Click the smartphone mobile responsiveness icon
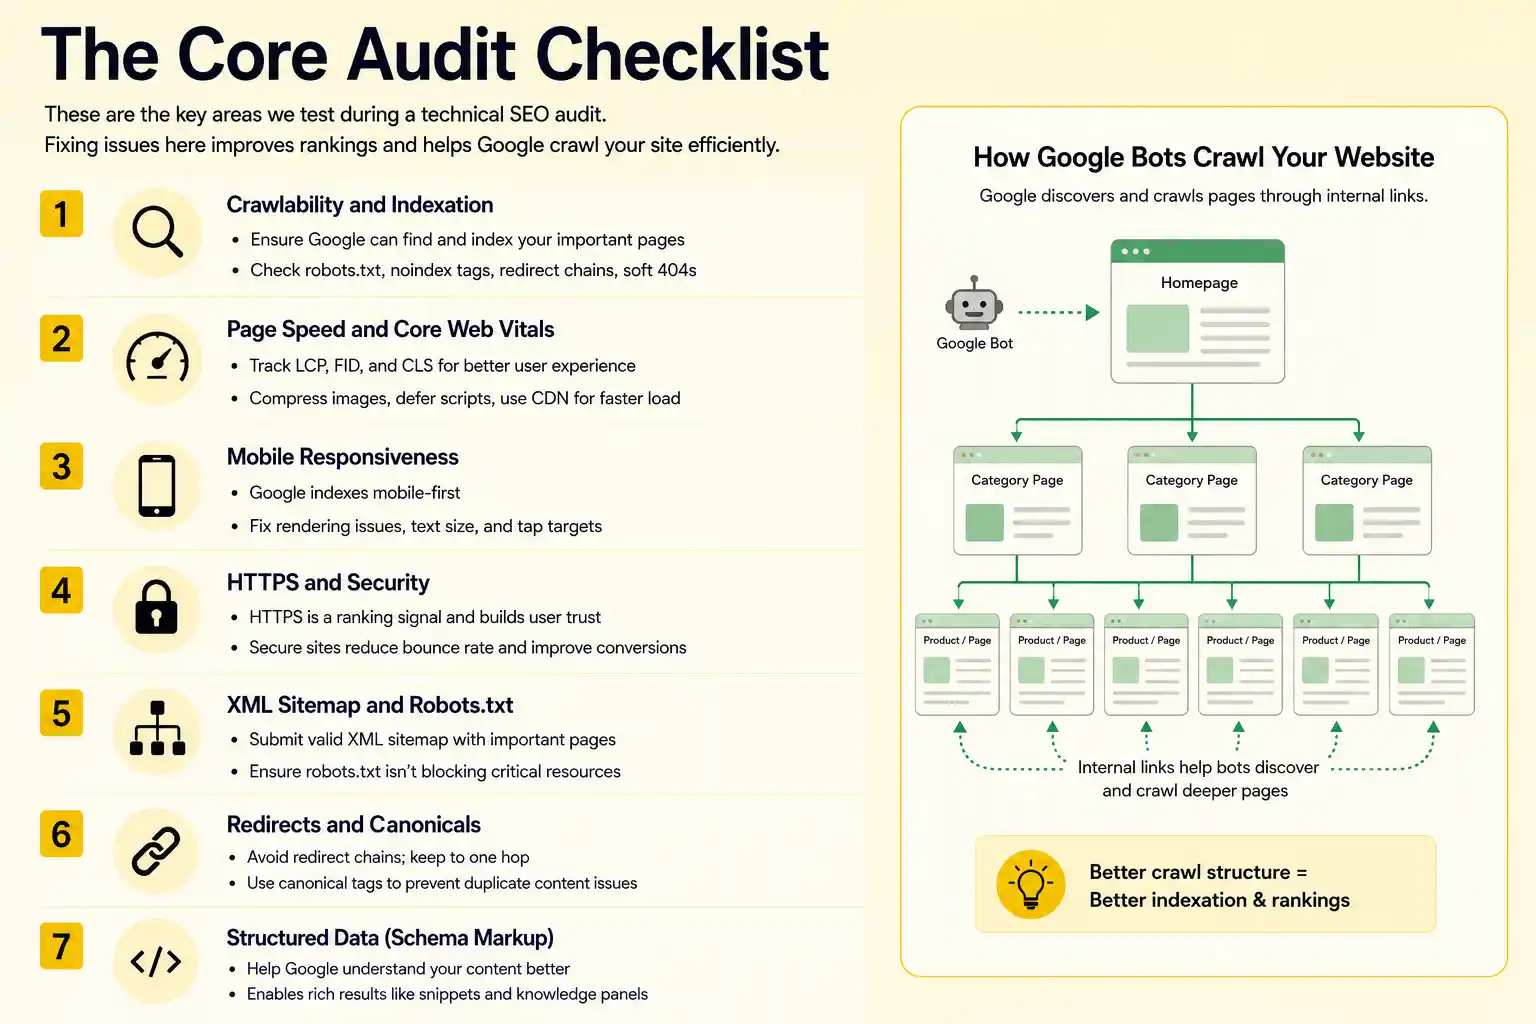This screenshot has width=1536, height=1024. 157,486
